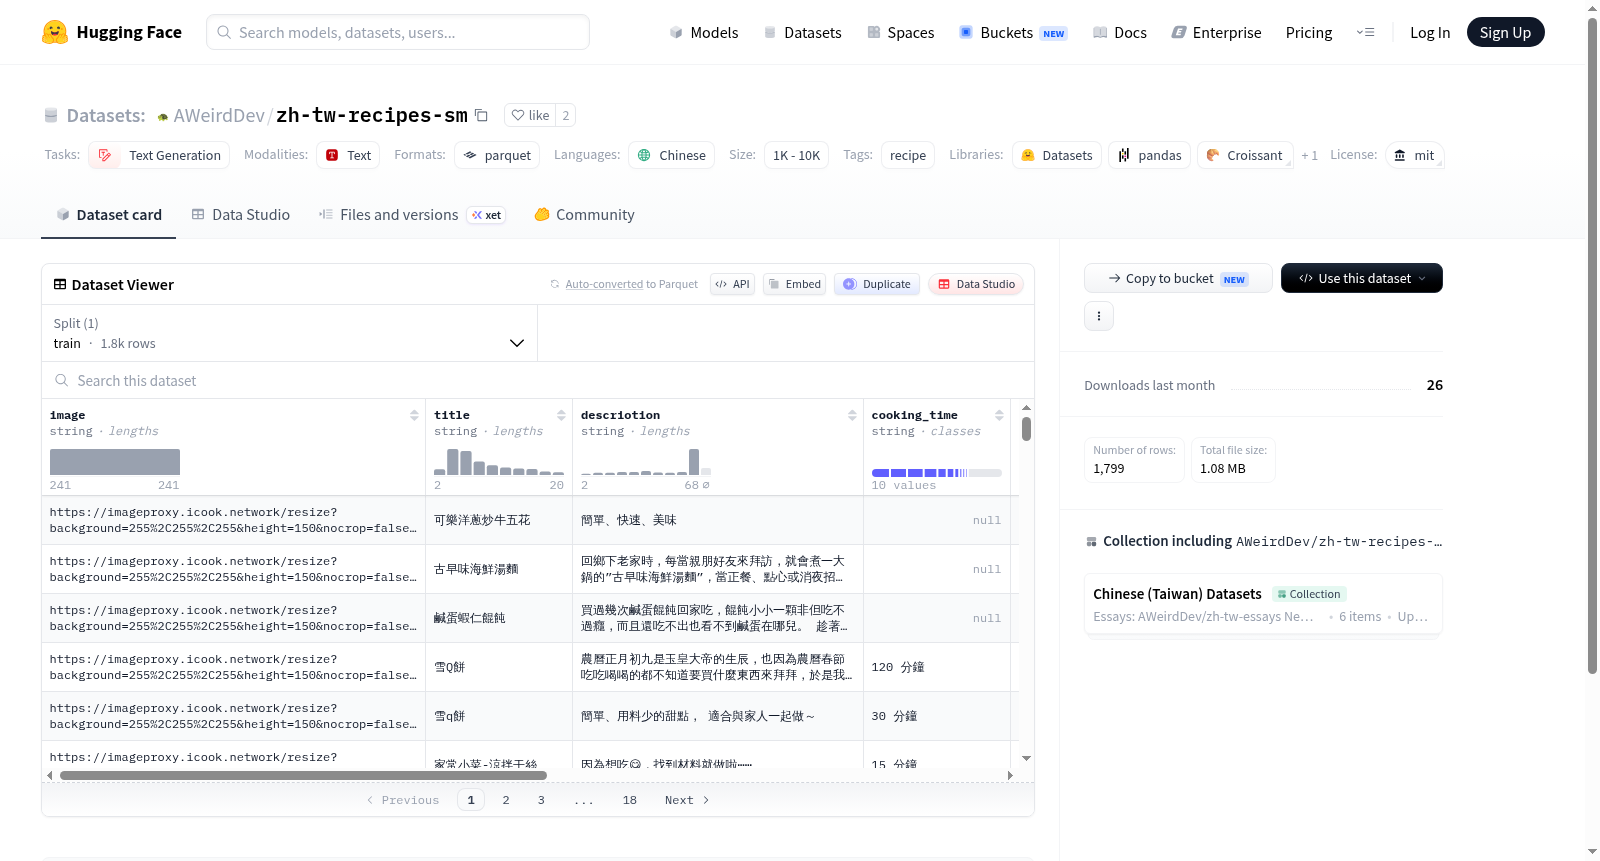Click the title lengths histogram

click(x=499, y=462)
